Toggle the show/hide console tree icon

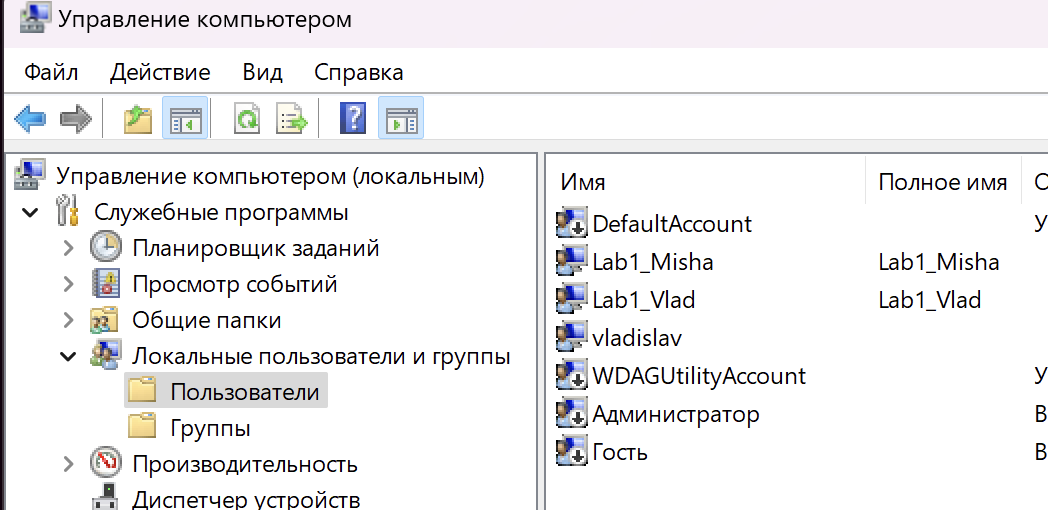pos(184,121)
